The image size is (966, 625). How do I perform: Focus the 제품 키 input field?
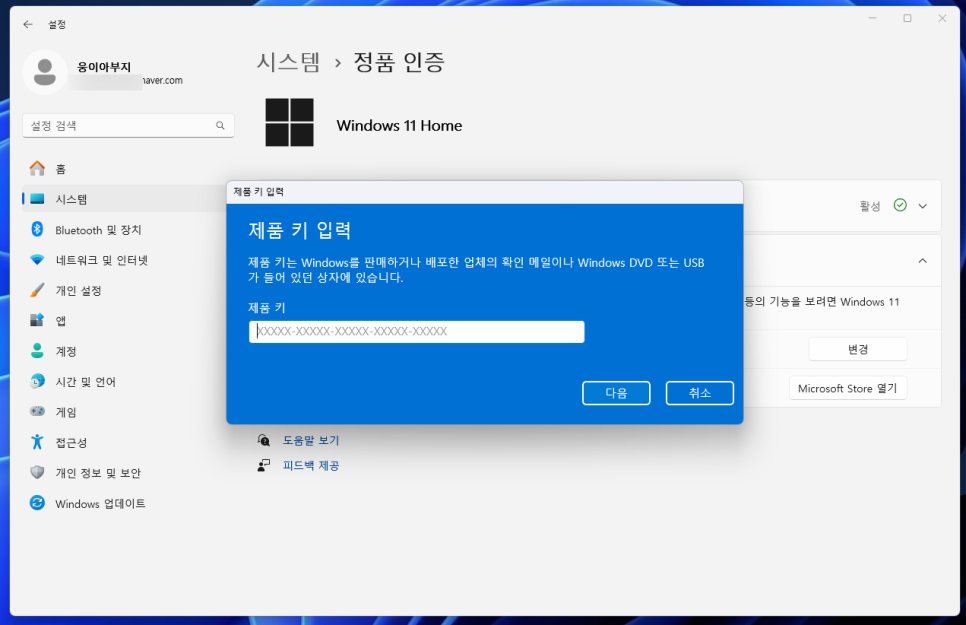pyautogui.click(x=416, y=332)
